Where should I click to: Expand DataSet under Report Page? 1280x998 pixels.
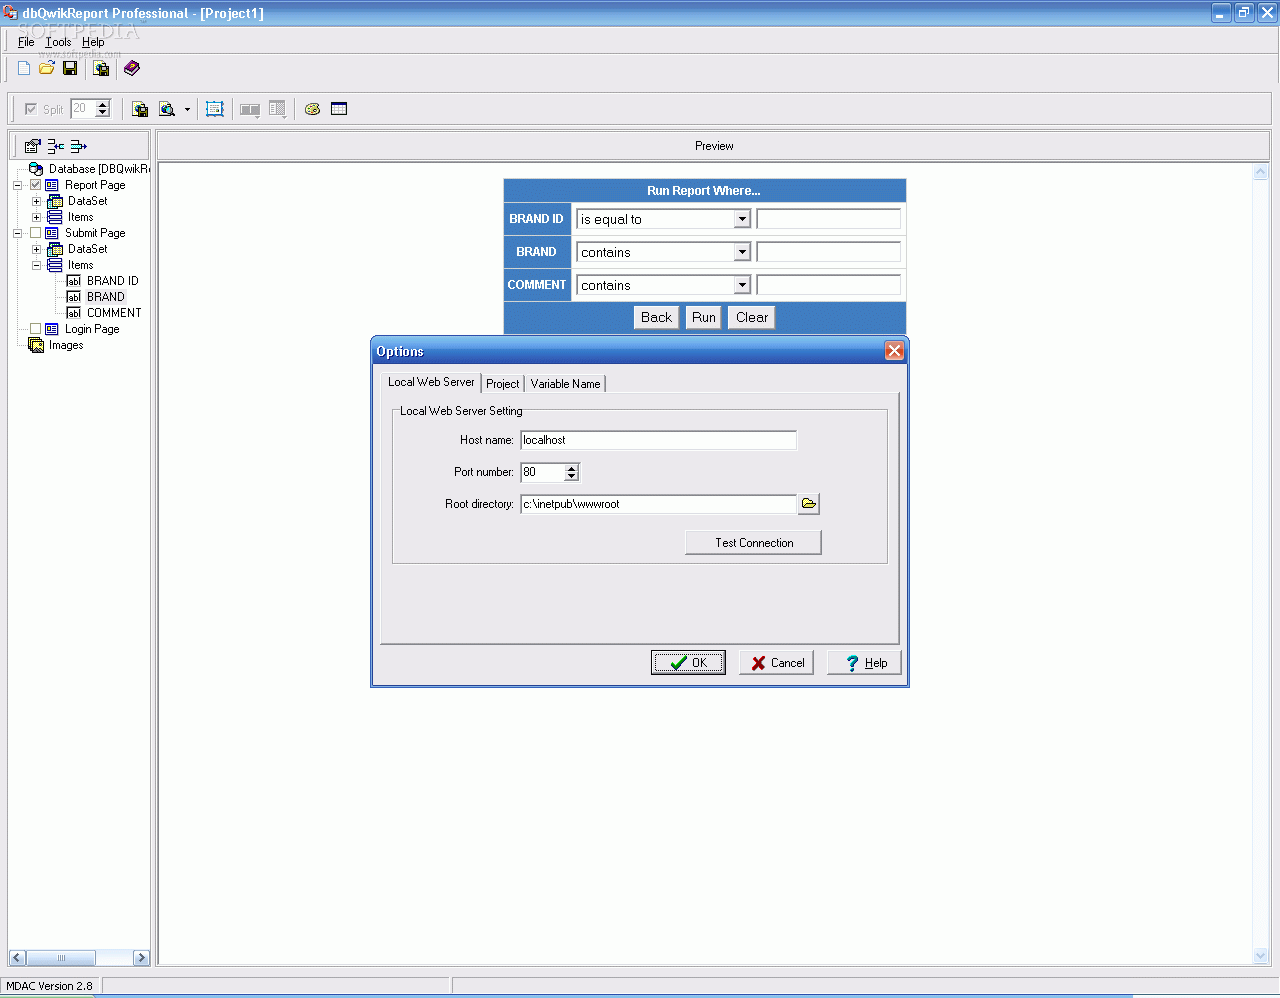tap(36, 201)
